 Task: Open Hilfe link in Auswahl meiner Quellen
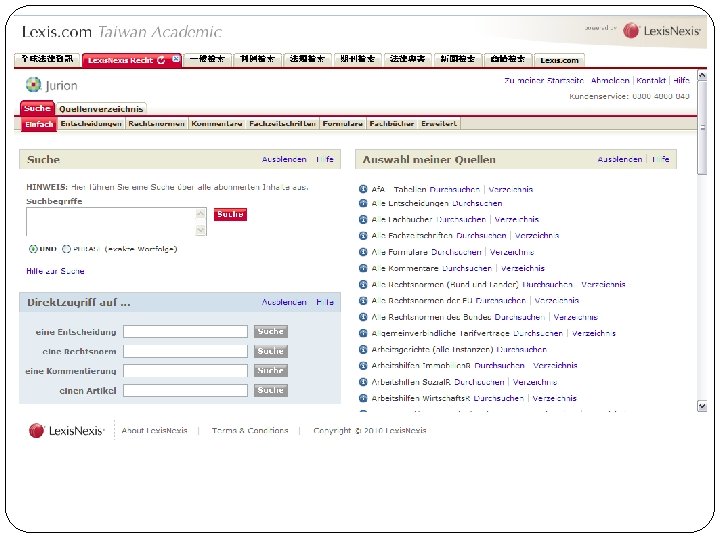pos(661,159)
